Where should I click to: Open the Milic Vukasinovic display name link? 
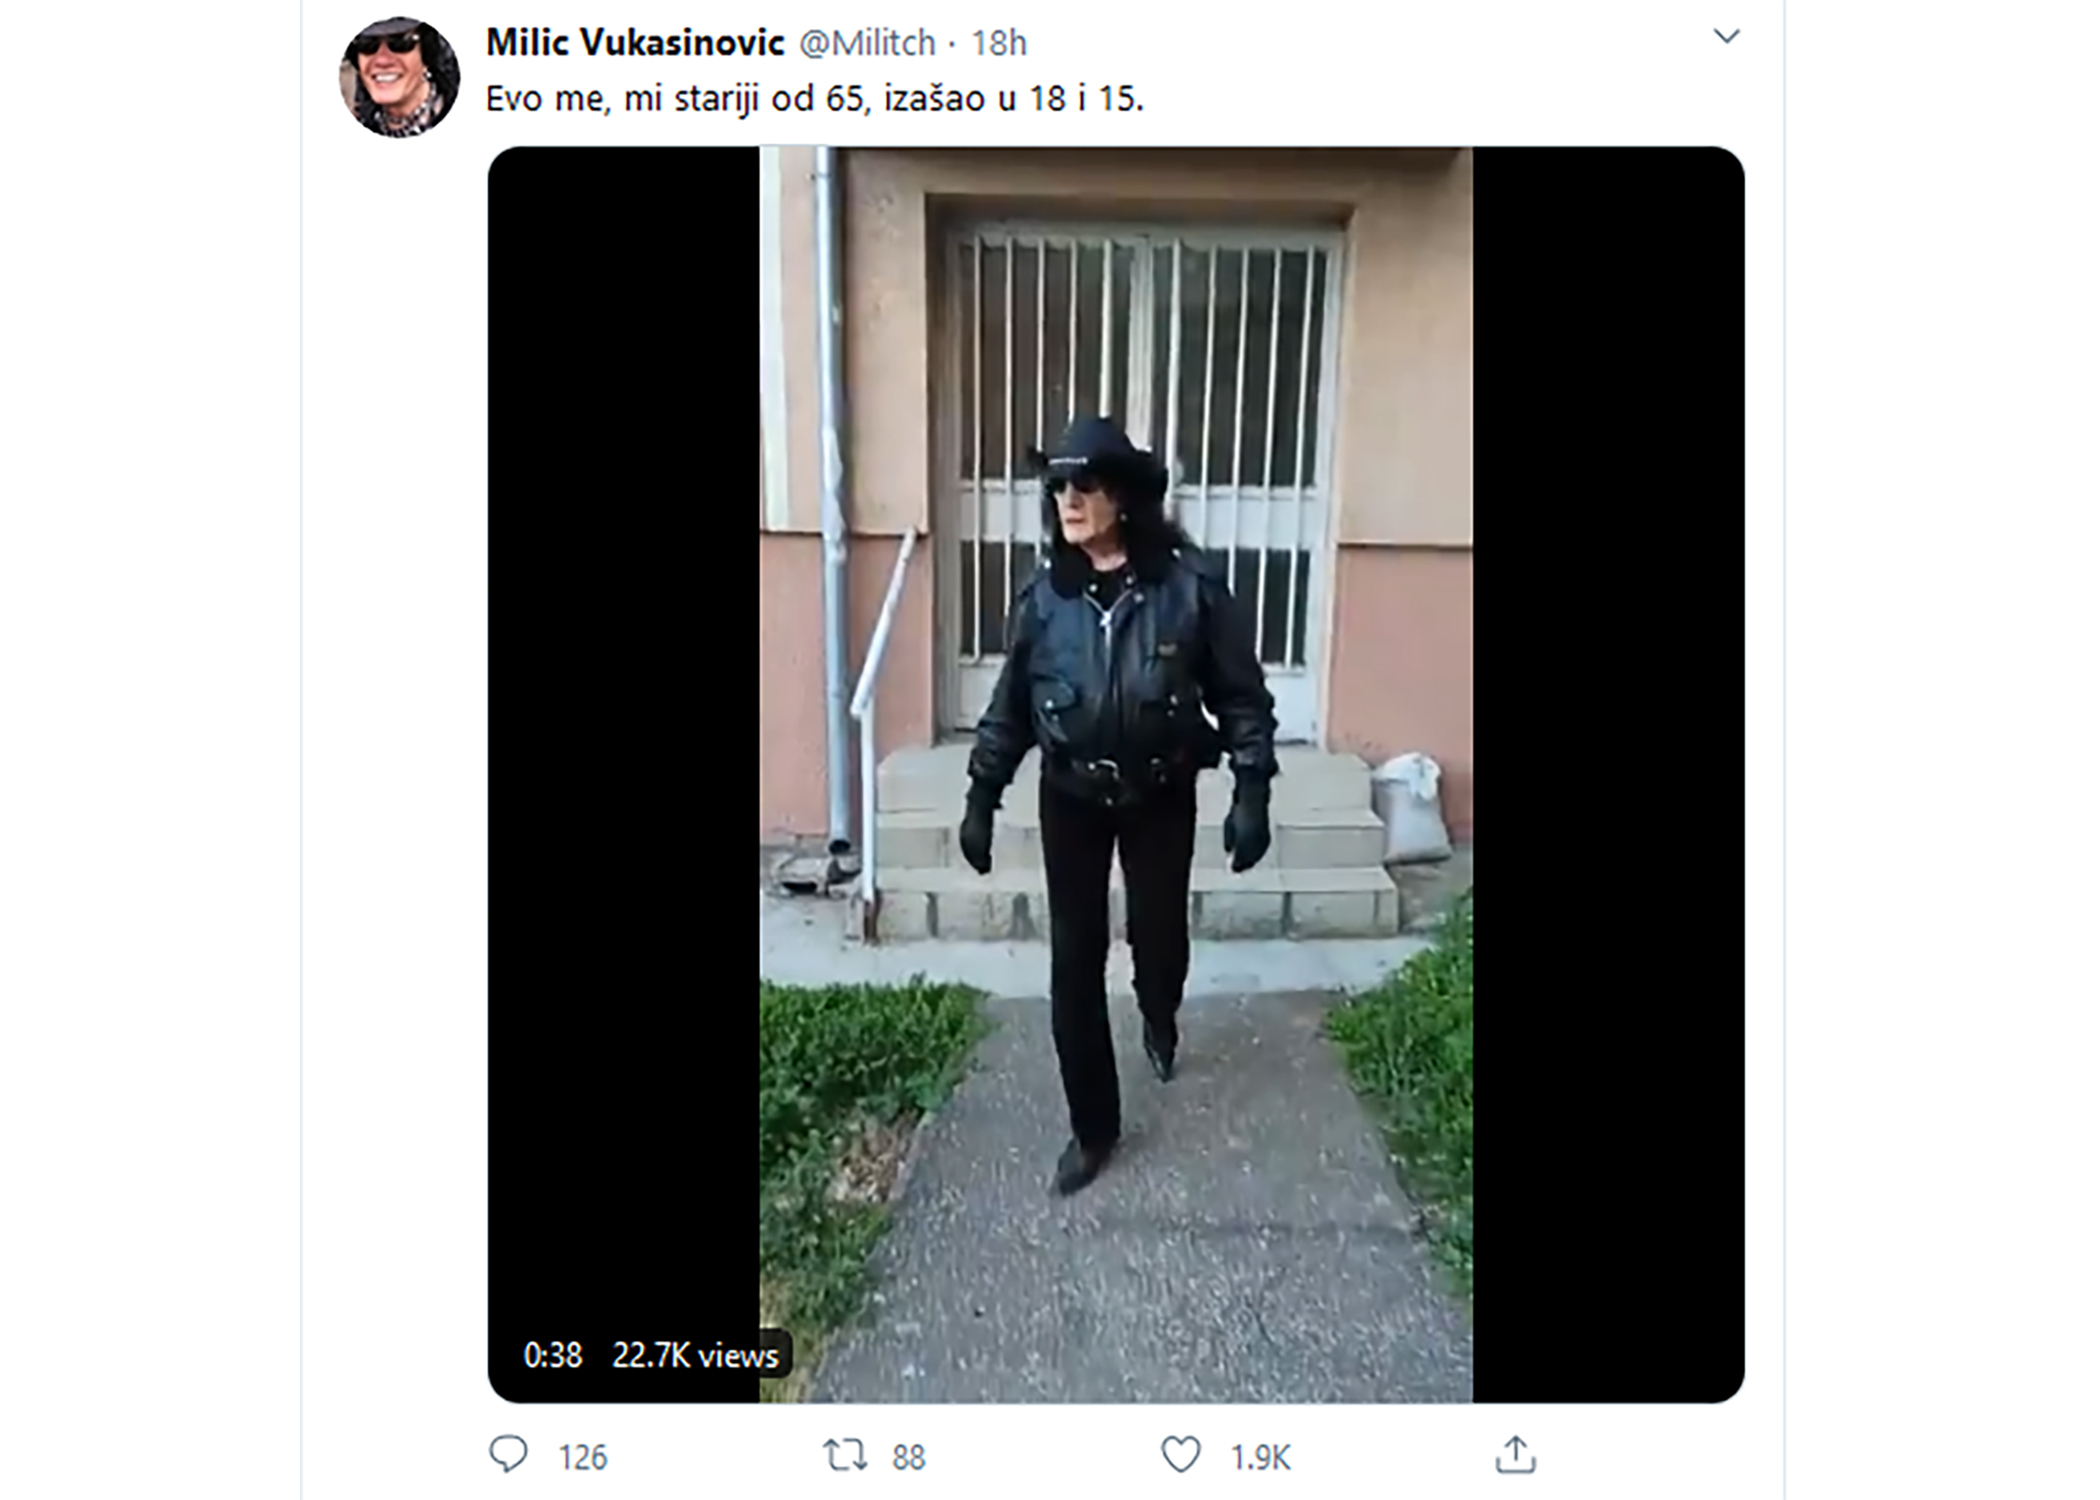tap(635, 42)
